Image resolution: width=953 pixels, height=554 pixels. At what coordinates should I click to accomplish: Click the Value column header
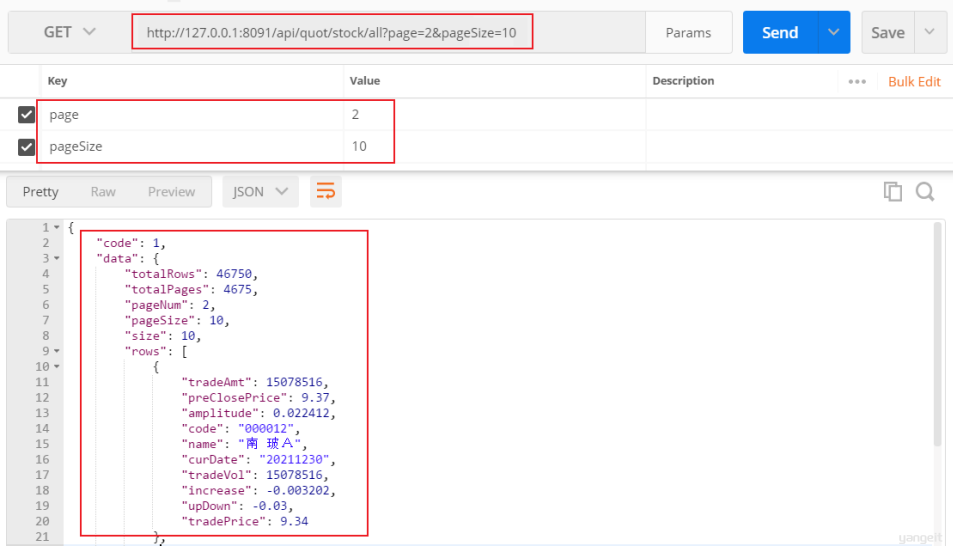click(x=365, y=81)
